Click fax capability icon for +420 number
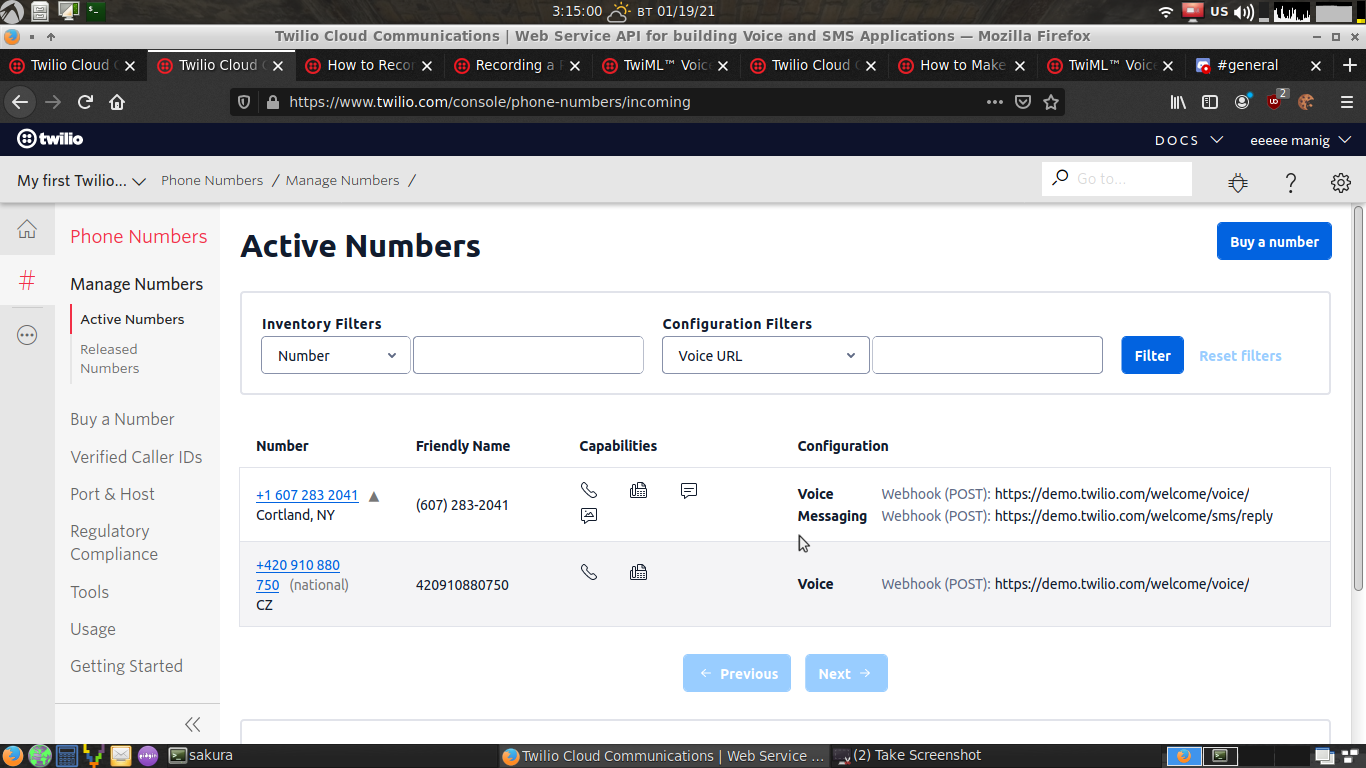This screenshot has height=768, width=1366. [x=638, y=572]
